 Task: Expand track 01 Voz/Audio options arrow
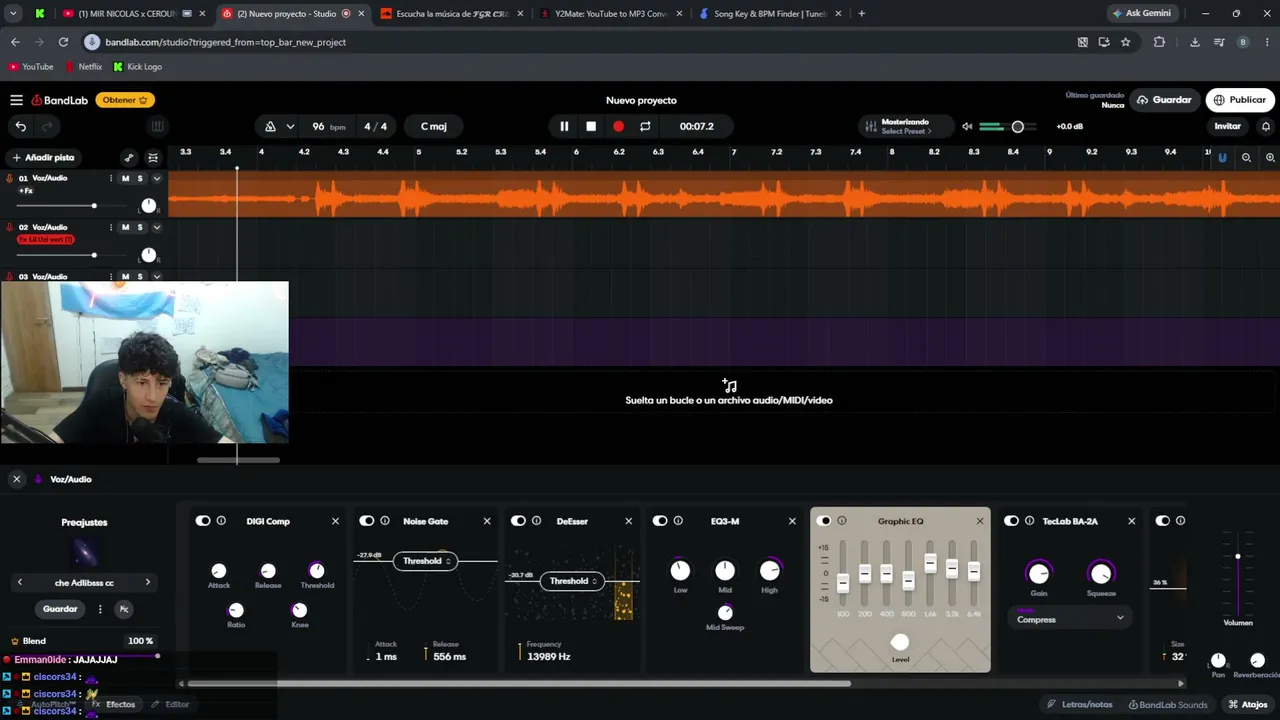coord(156,178)
